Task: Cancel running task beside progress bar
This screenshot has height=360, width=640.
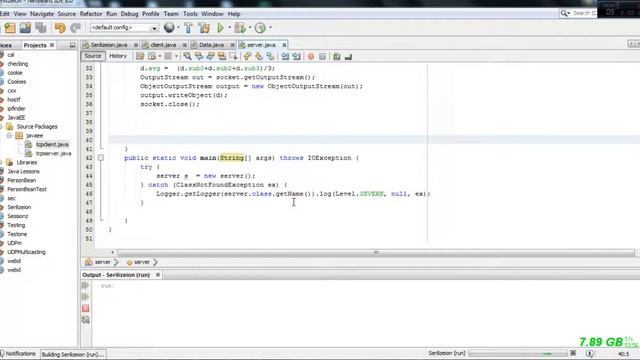Action: (x=573, y=353)
